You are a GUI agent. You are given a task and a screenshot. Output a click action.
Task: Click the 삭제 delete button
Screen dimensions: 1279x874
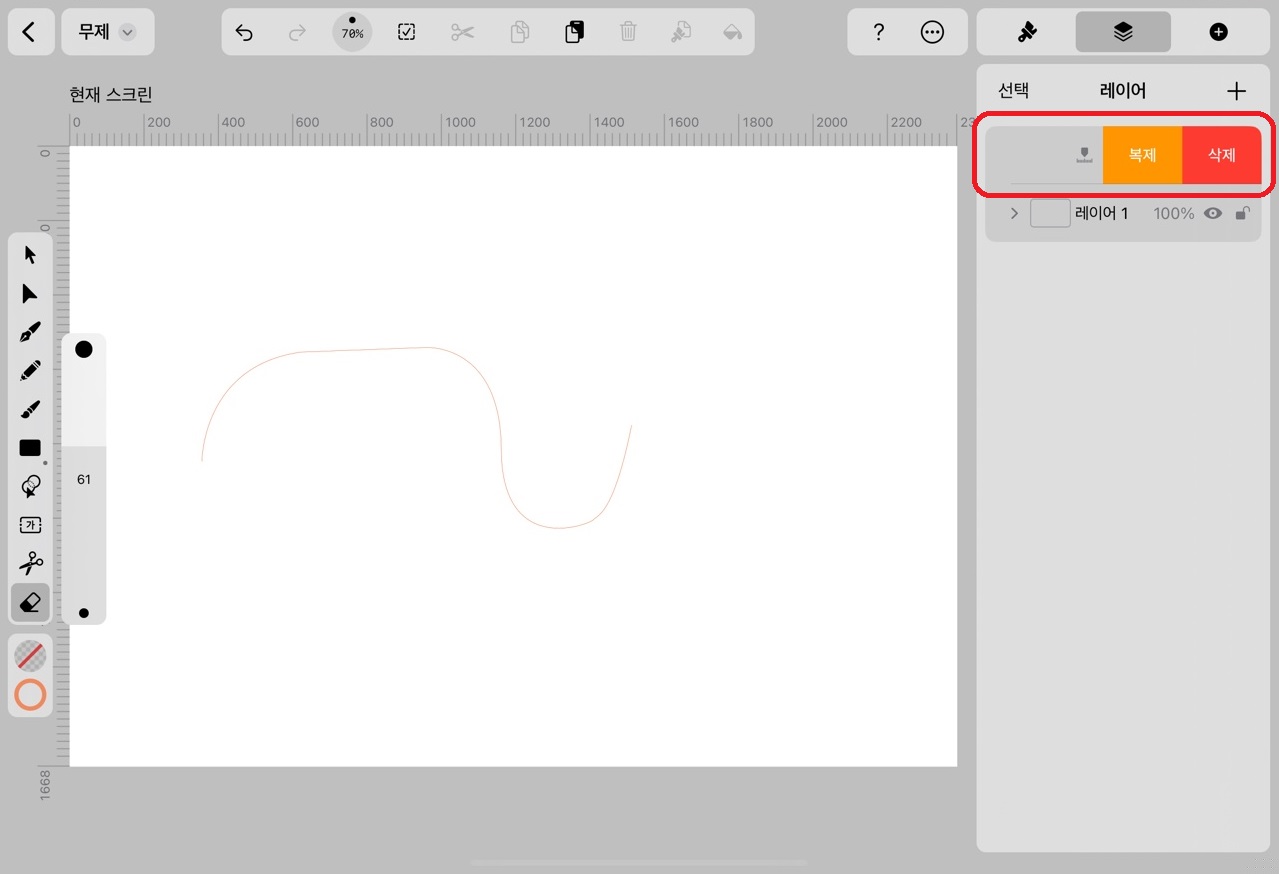[x=1222, y=155]
